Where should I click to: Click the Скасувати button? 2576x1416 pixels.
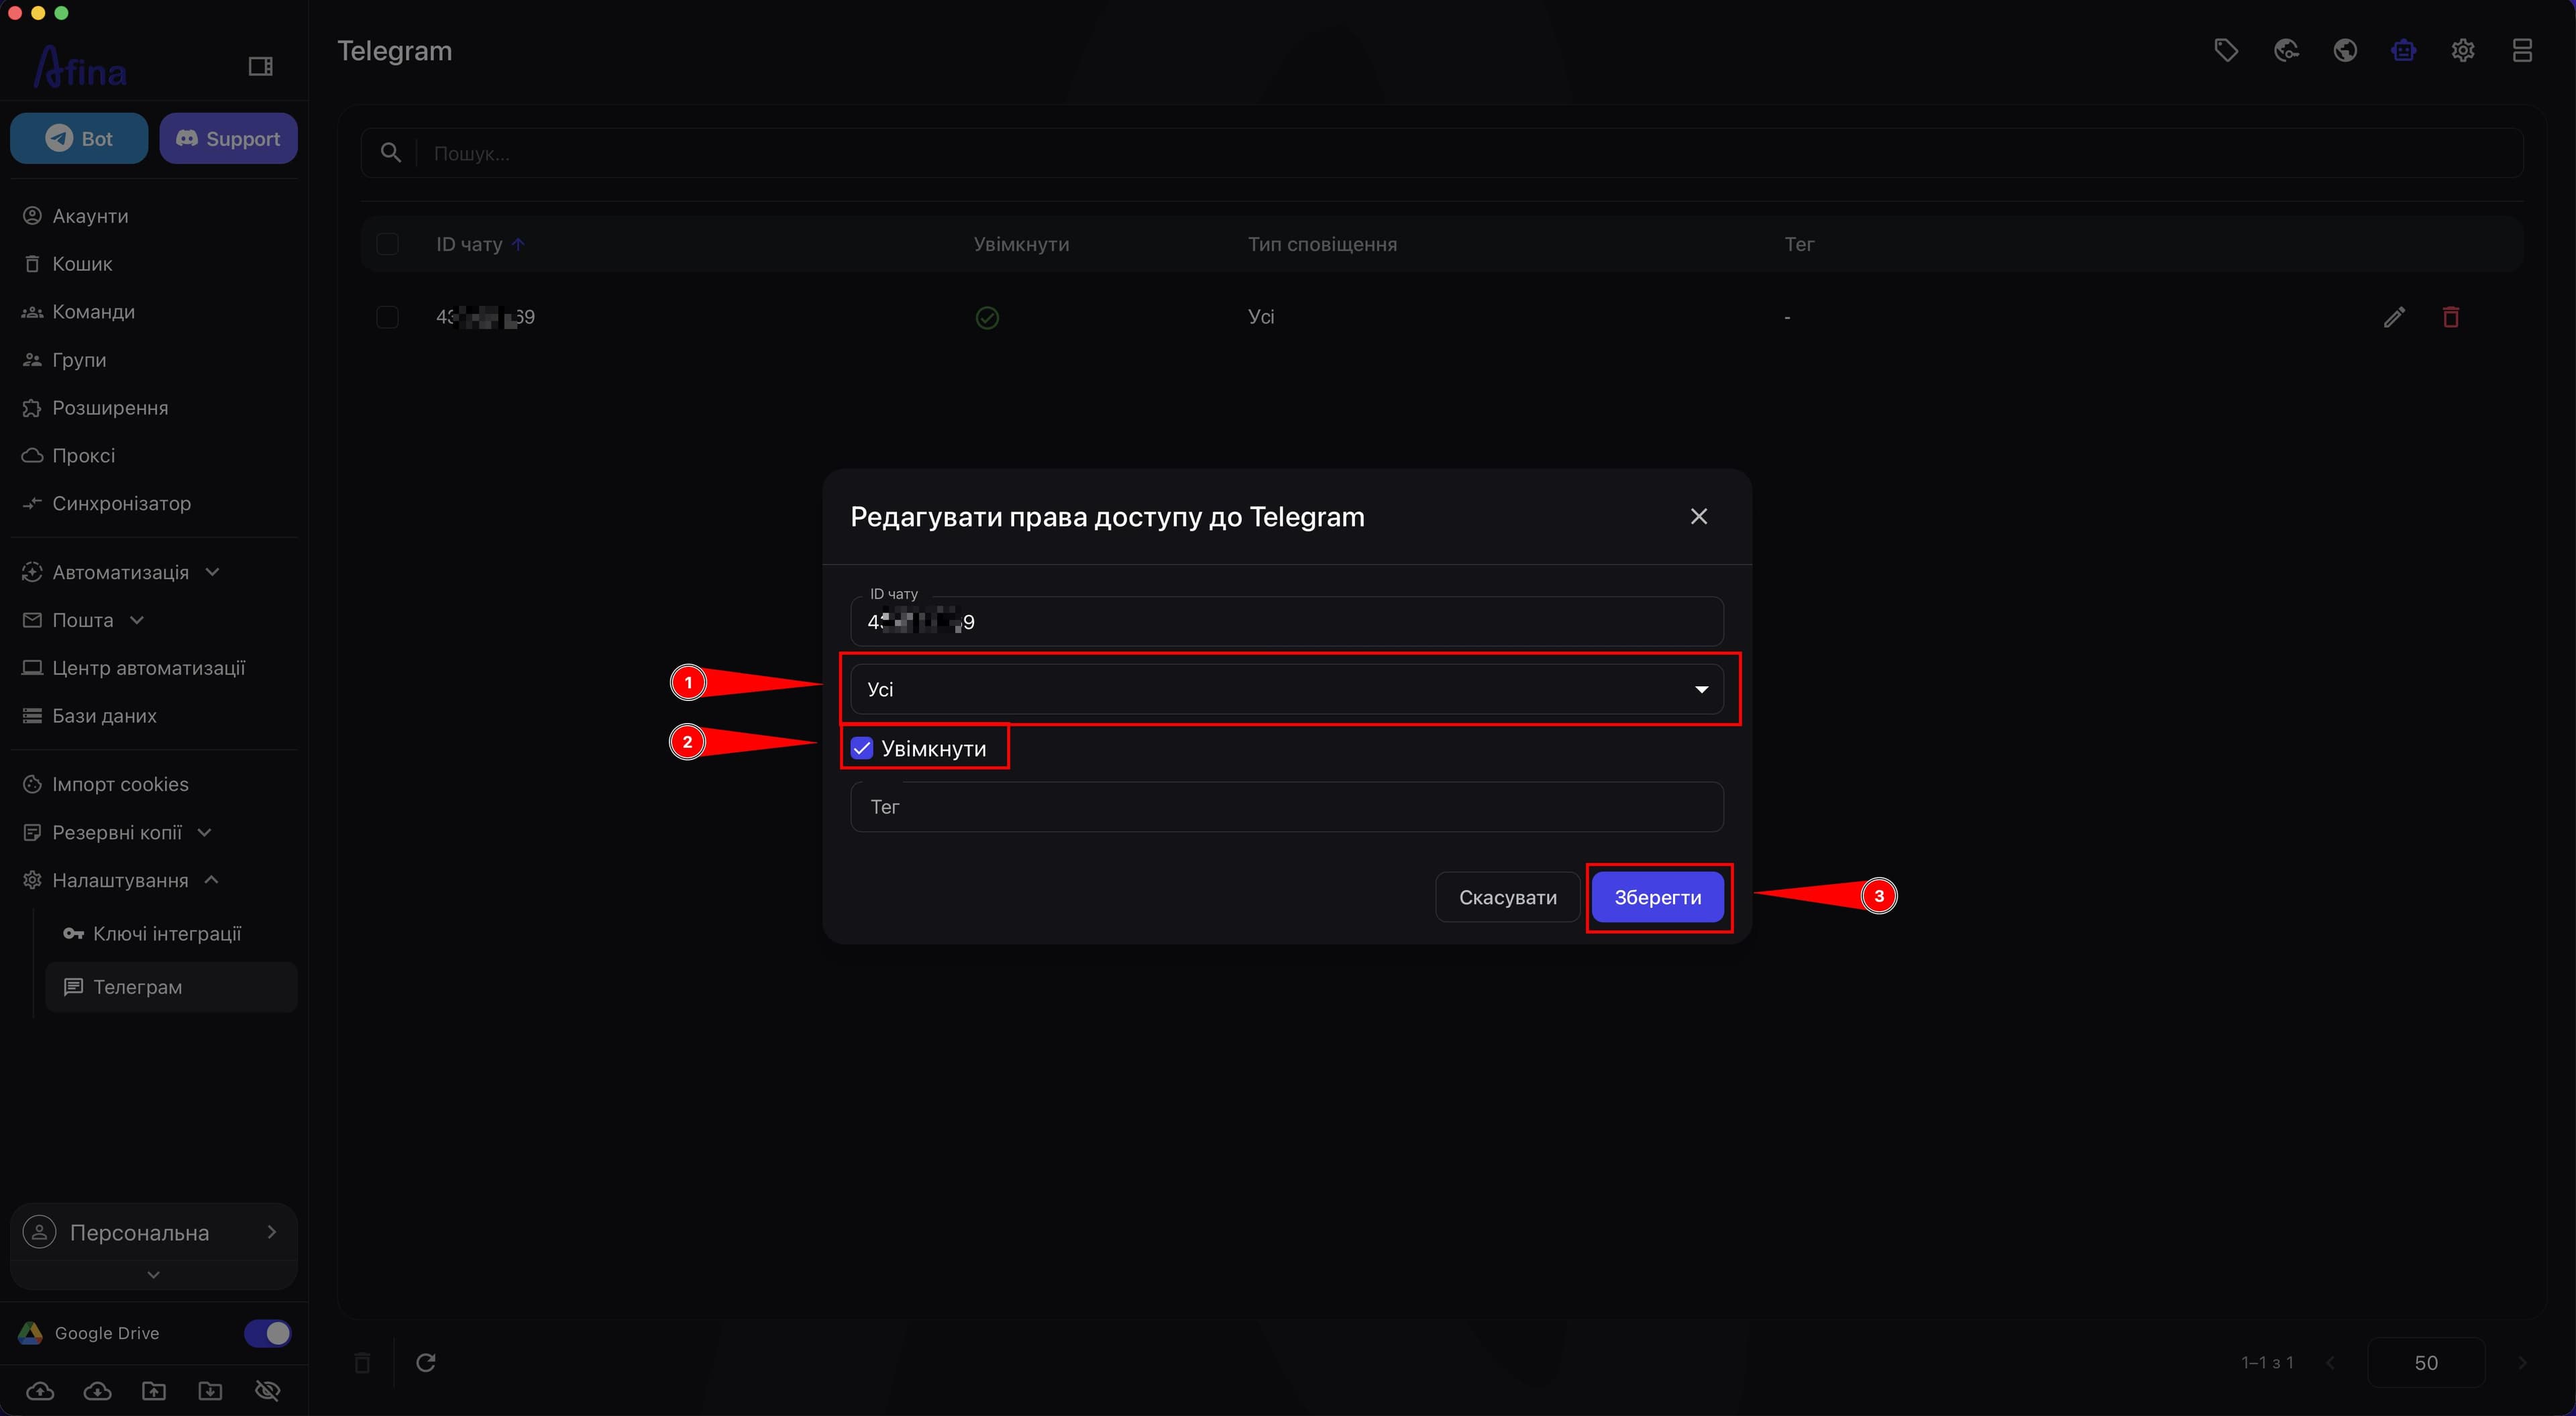tap(1508, 897)
